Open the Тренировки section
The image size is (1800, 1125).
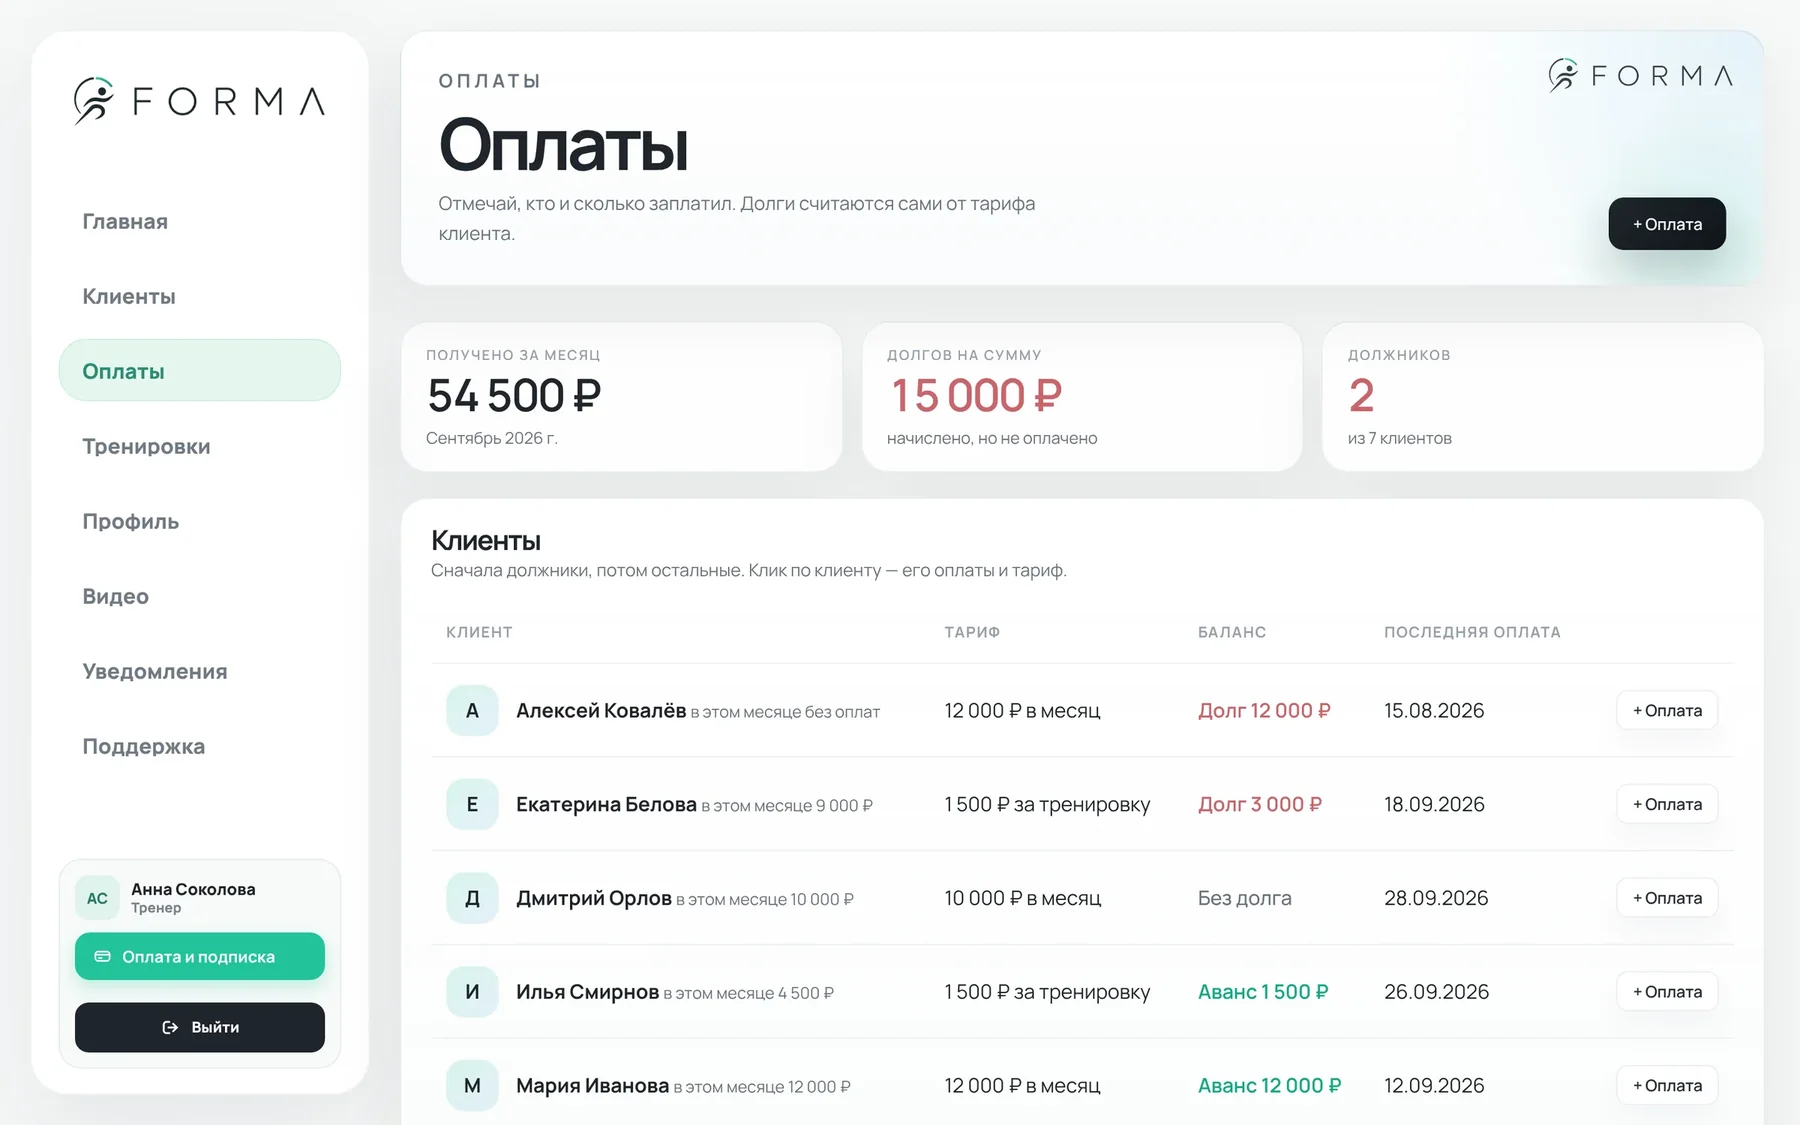coord(200,446)
